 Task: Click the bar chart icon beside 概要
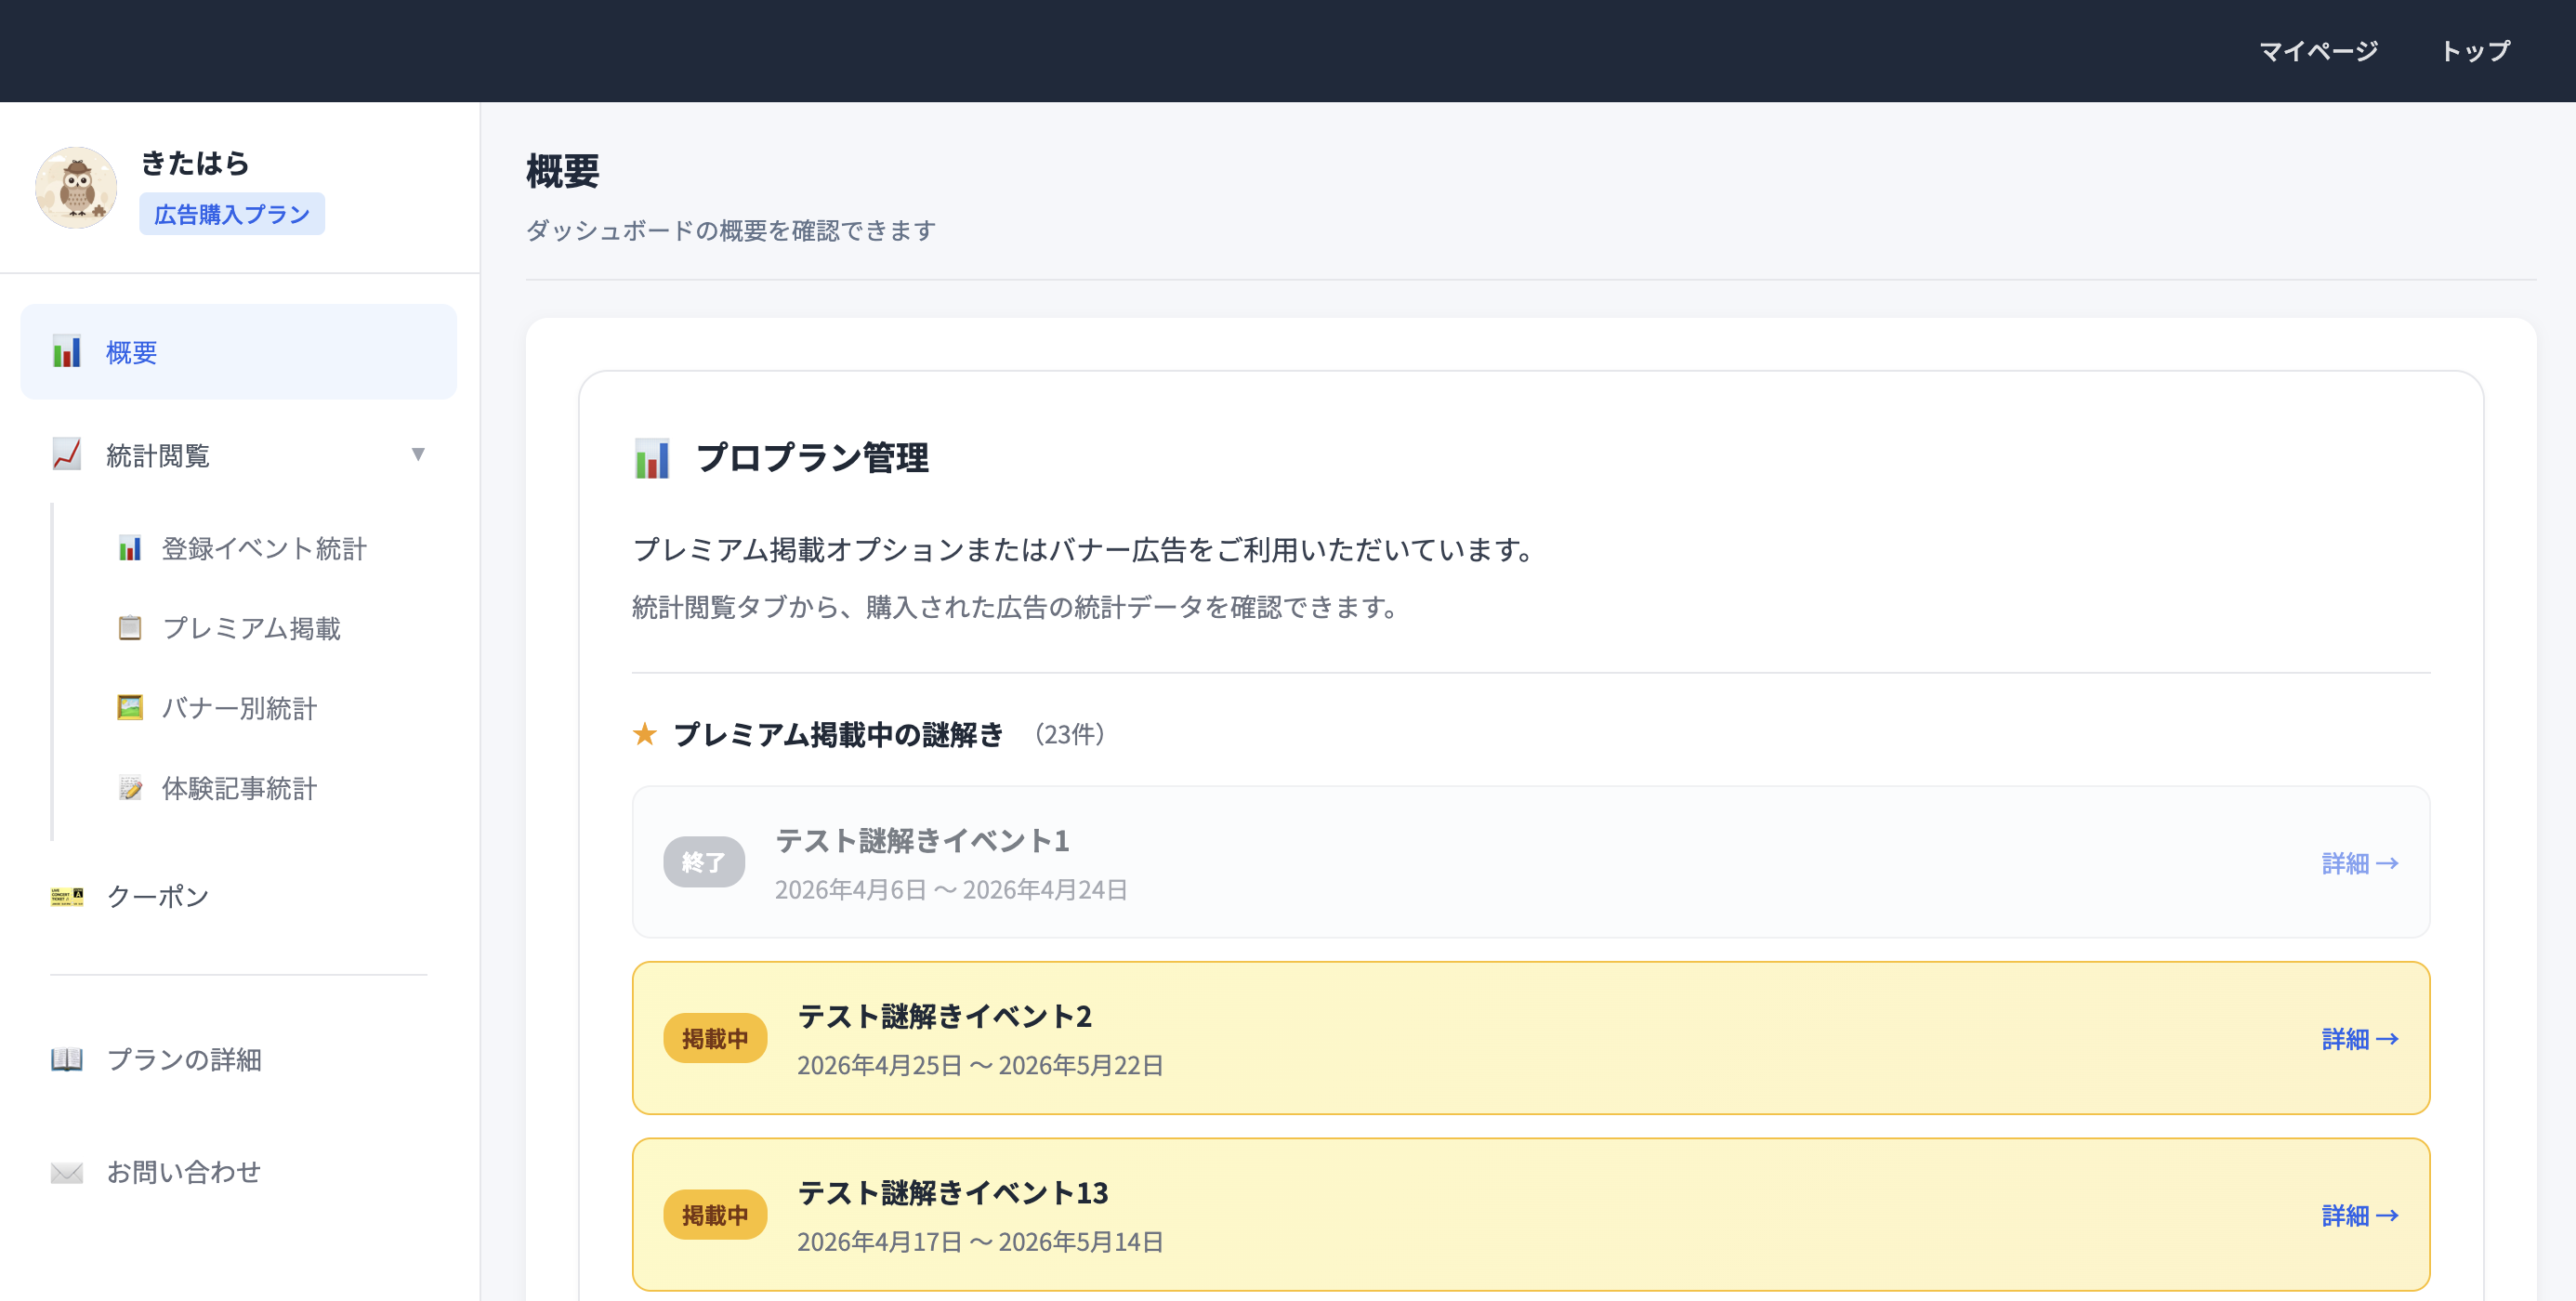[67, 352]
